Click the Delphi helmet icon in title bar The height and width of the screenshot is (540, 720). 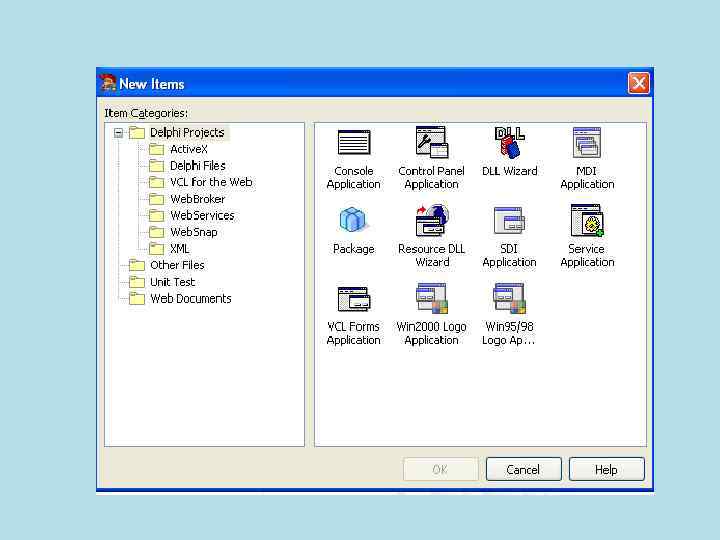[x=108, y=83]
